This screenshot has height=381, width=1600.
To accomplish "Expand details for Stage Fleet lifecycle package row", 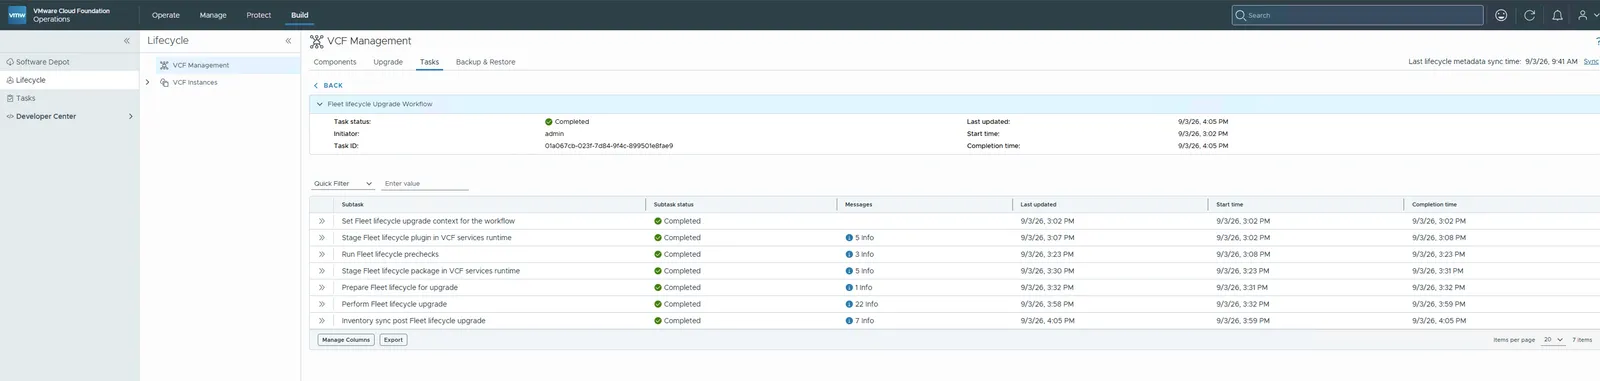I will point(322,271).
